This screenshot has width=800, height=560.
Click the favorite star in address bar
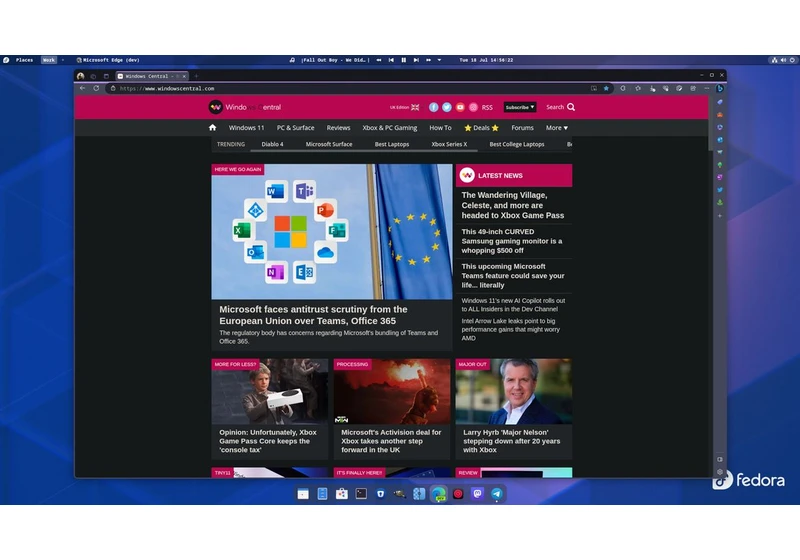(606, 88)
